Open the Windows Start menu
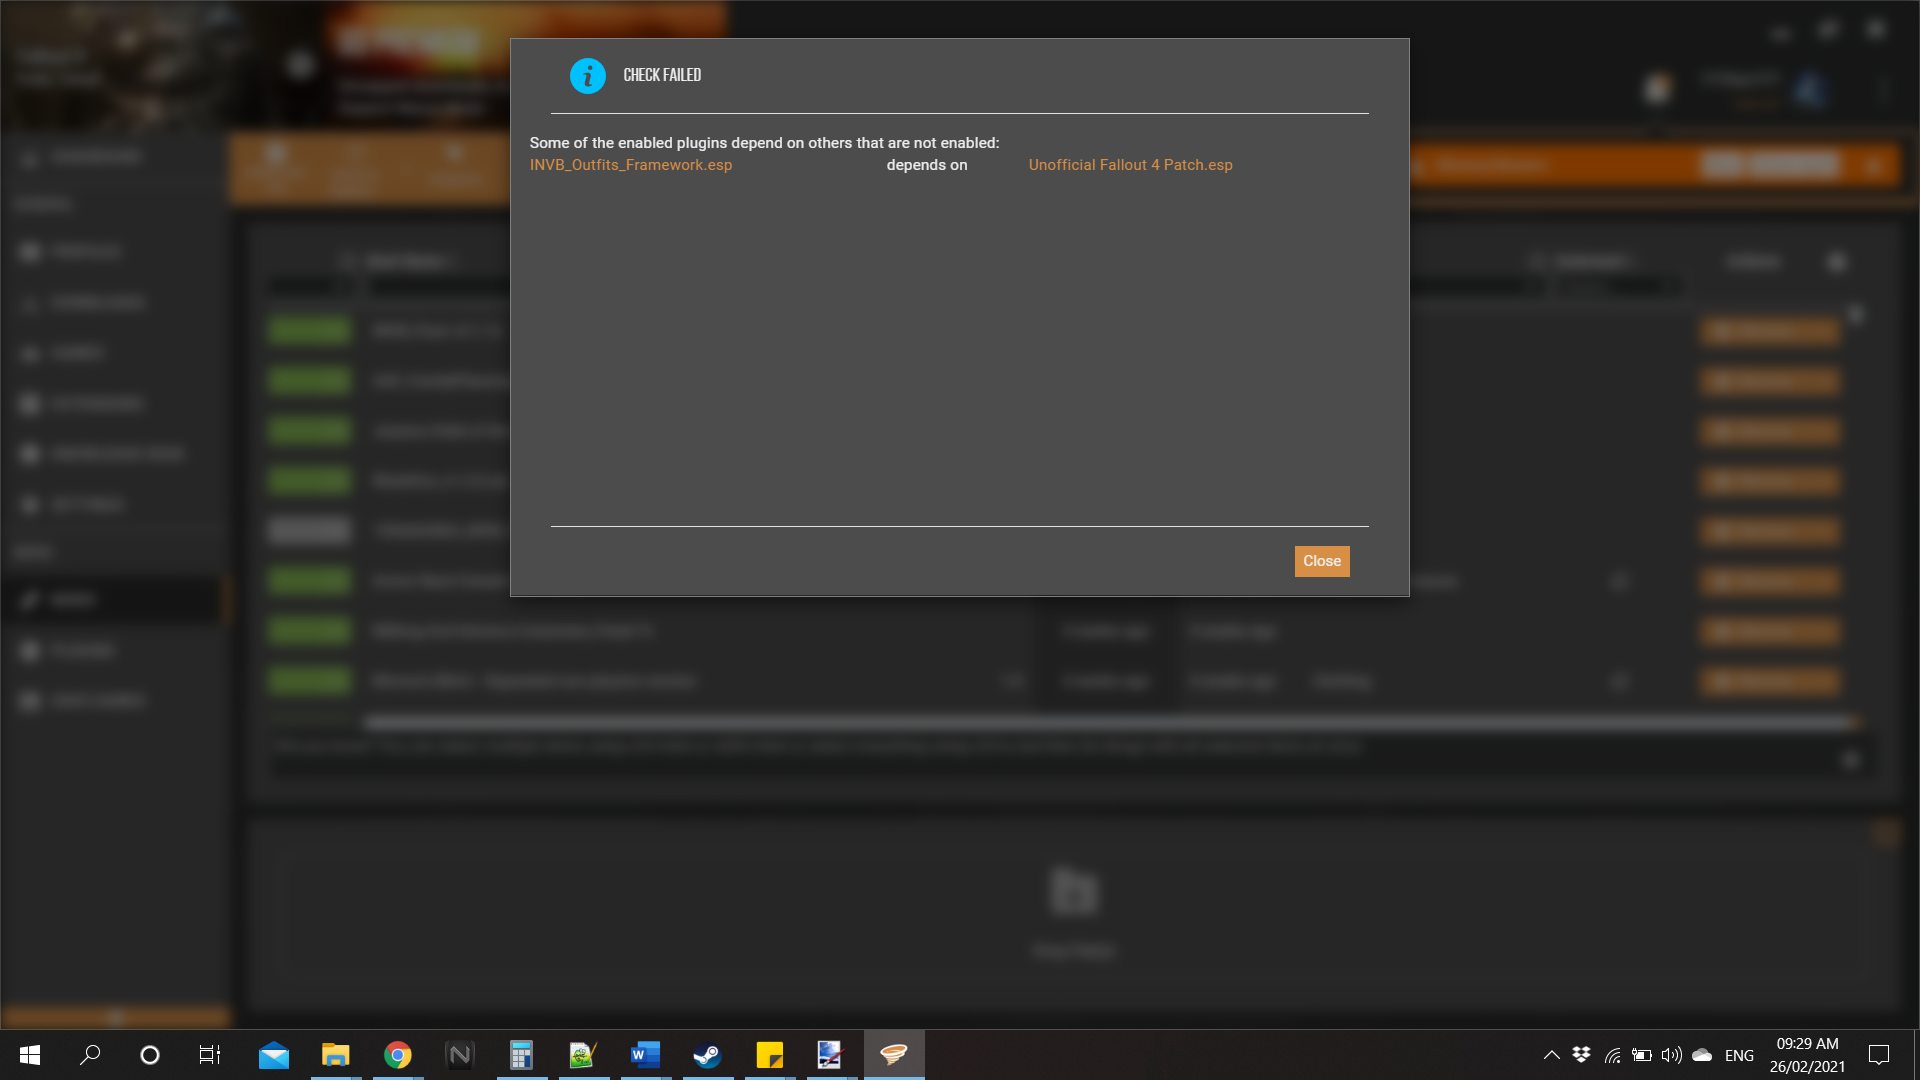Viewport: 1920px width, 1080px height. [30, 1055]
